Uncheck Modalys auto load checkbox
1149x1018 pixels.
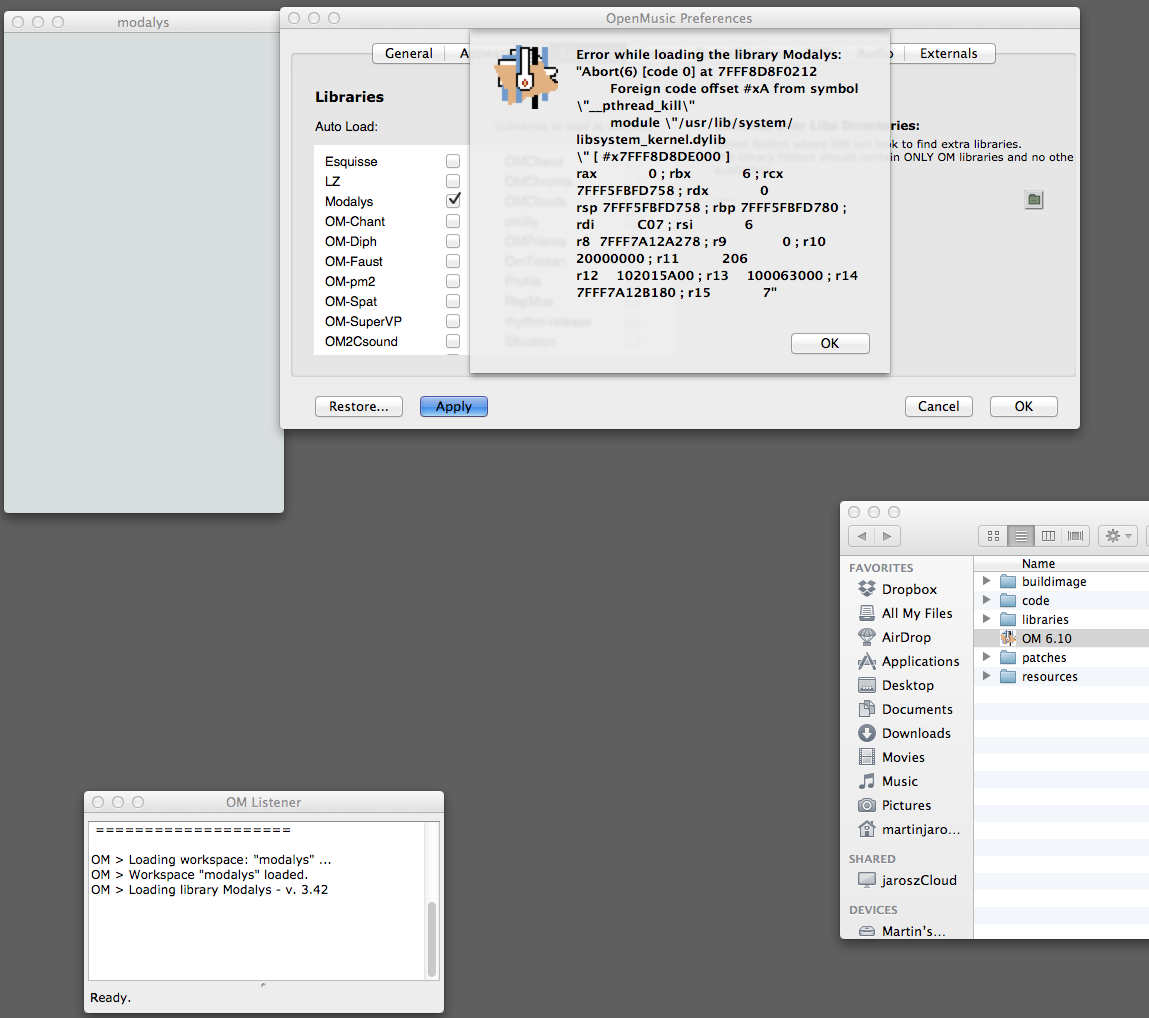(x=453, y=201)
